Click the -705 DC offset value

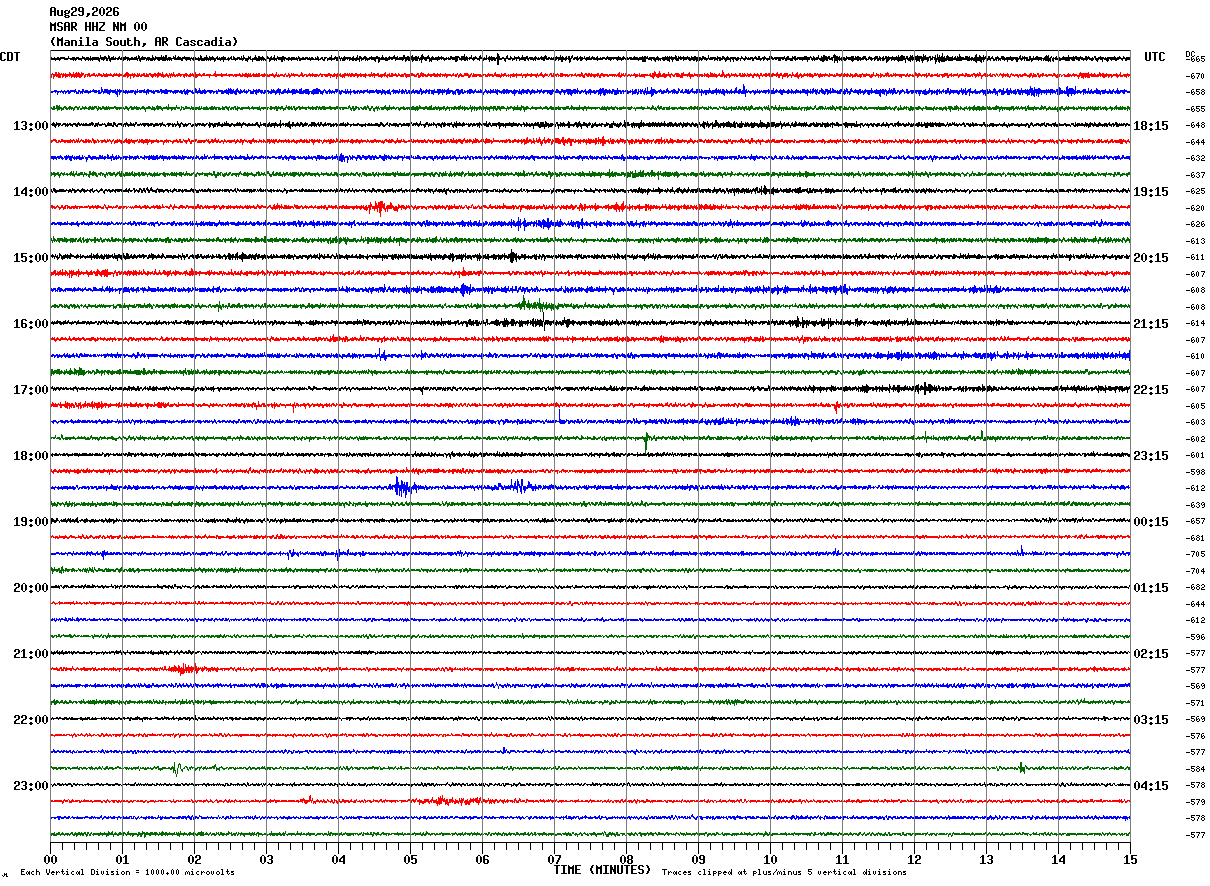click(x=1195, y=555)
